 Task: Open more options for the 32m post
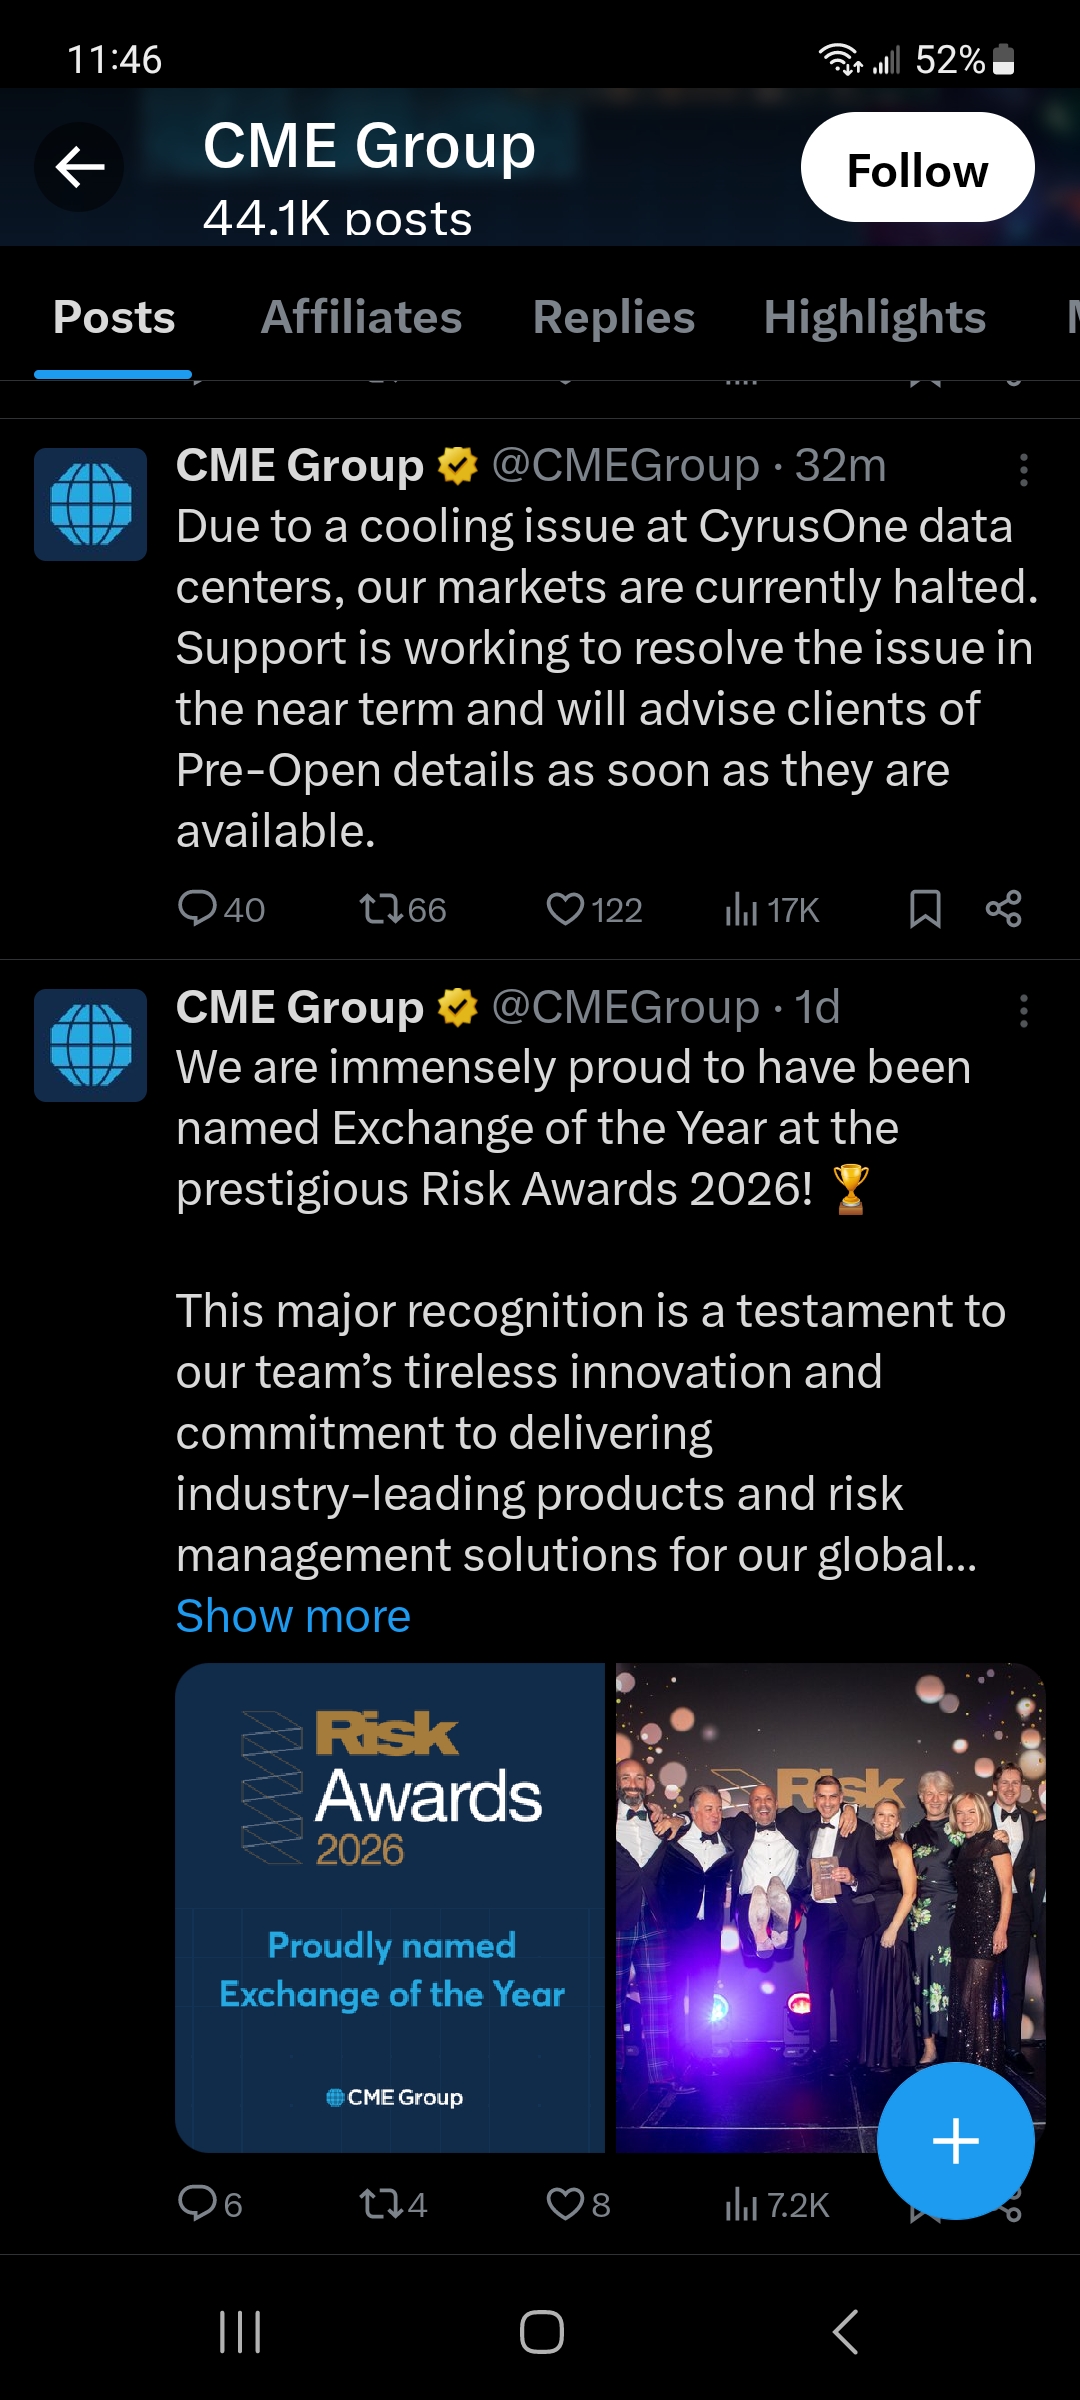click(x=1023, y=469)
